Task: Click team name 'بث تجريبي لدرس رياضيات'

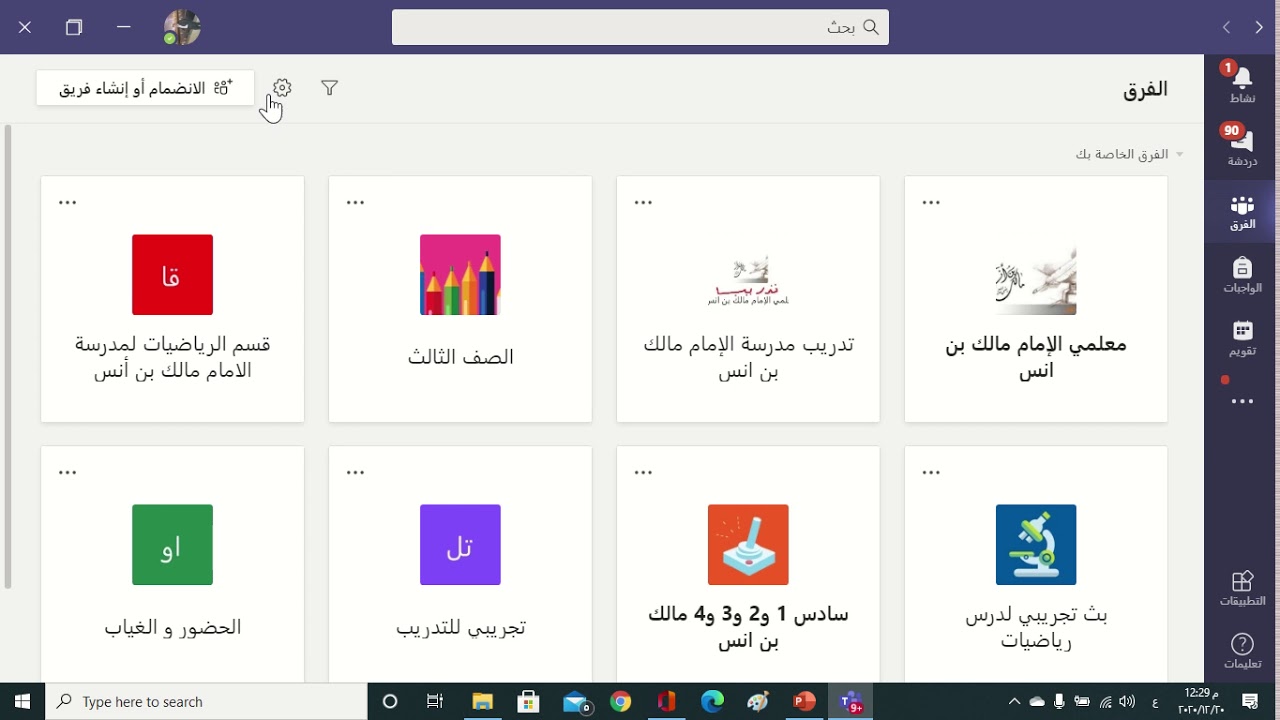Action: tap(1036, 627)
